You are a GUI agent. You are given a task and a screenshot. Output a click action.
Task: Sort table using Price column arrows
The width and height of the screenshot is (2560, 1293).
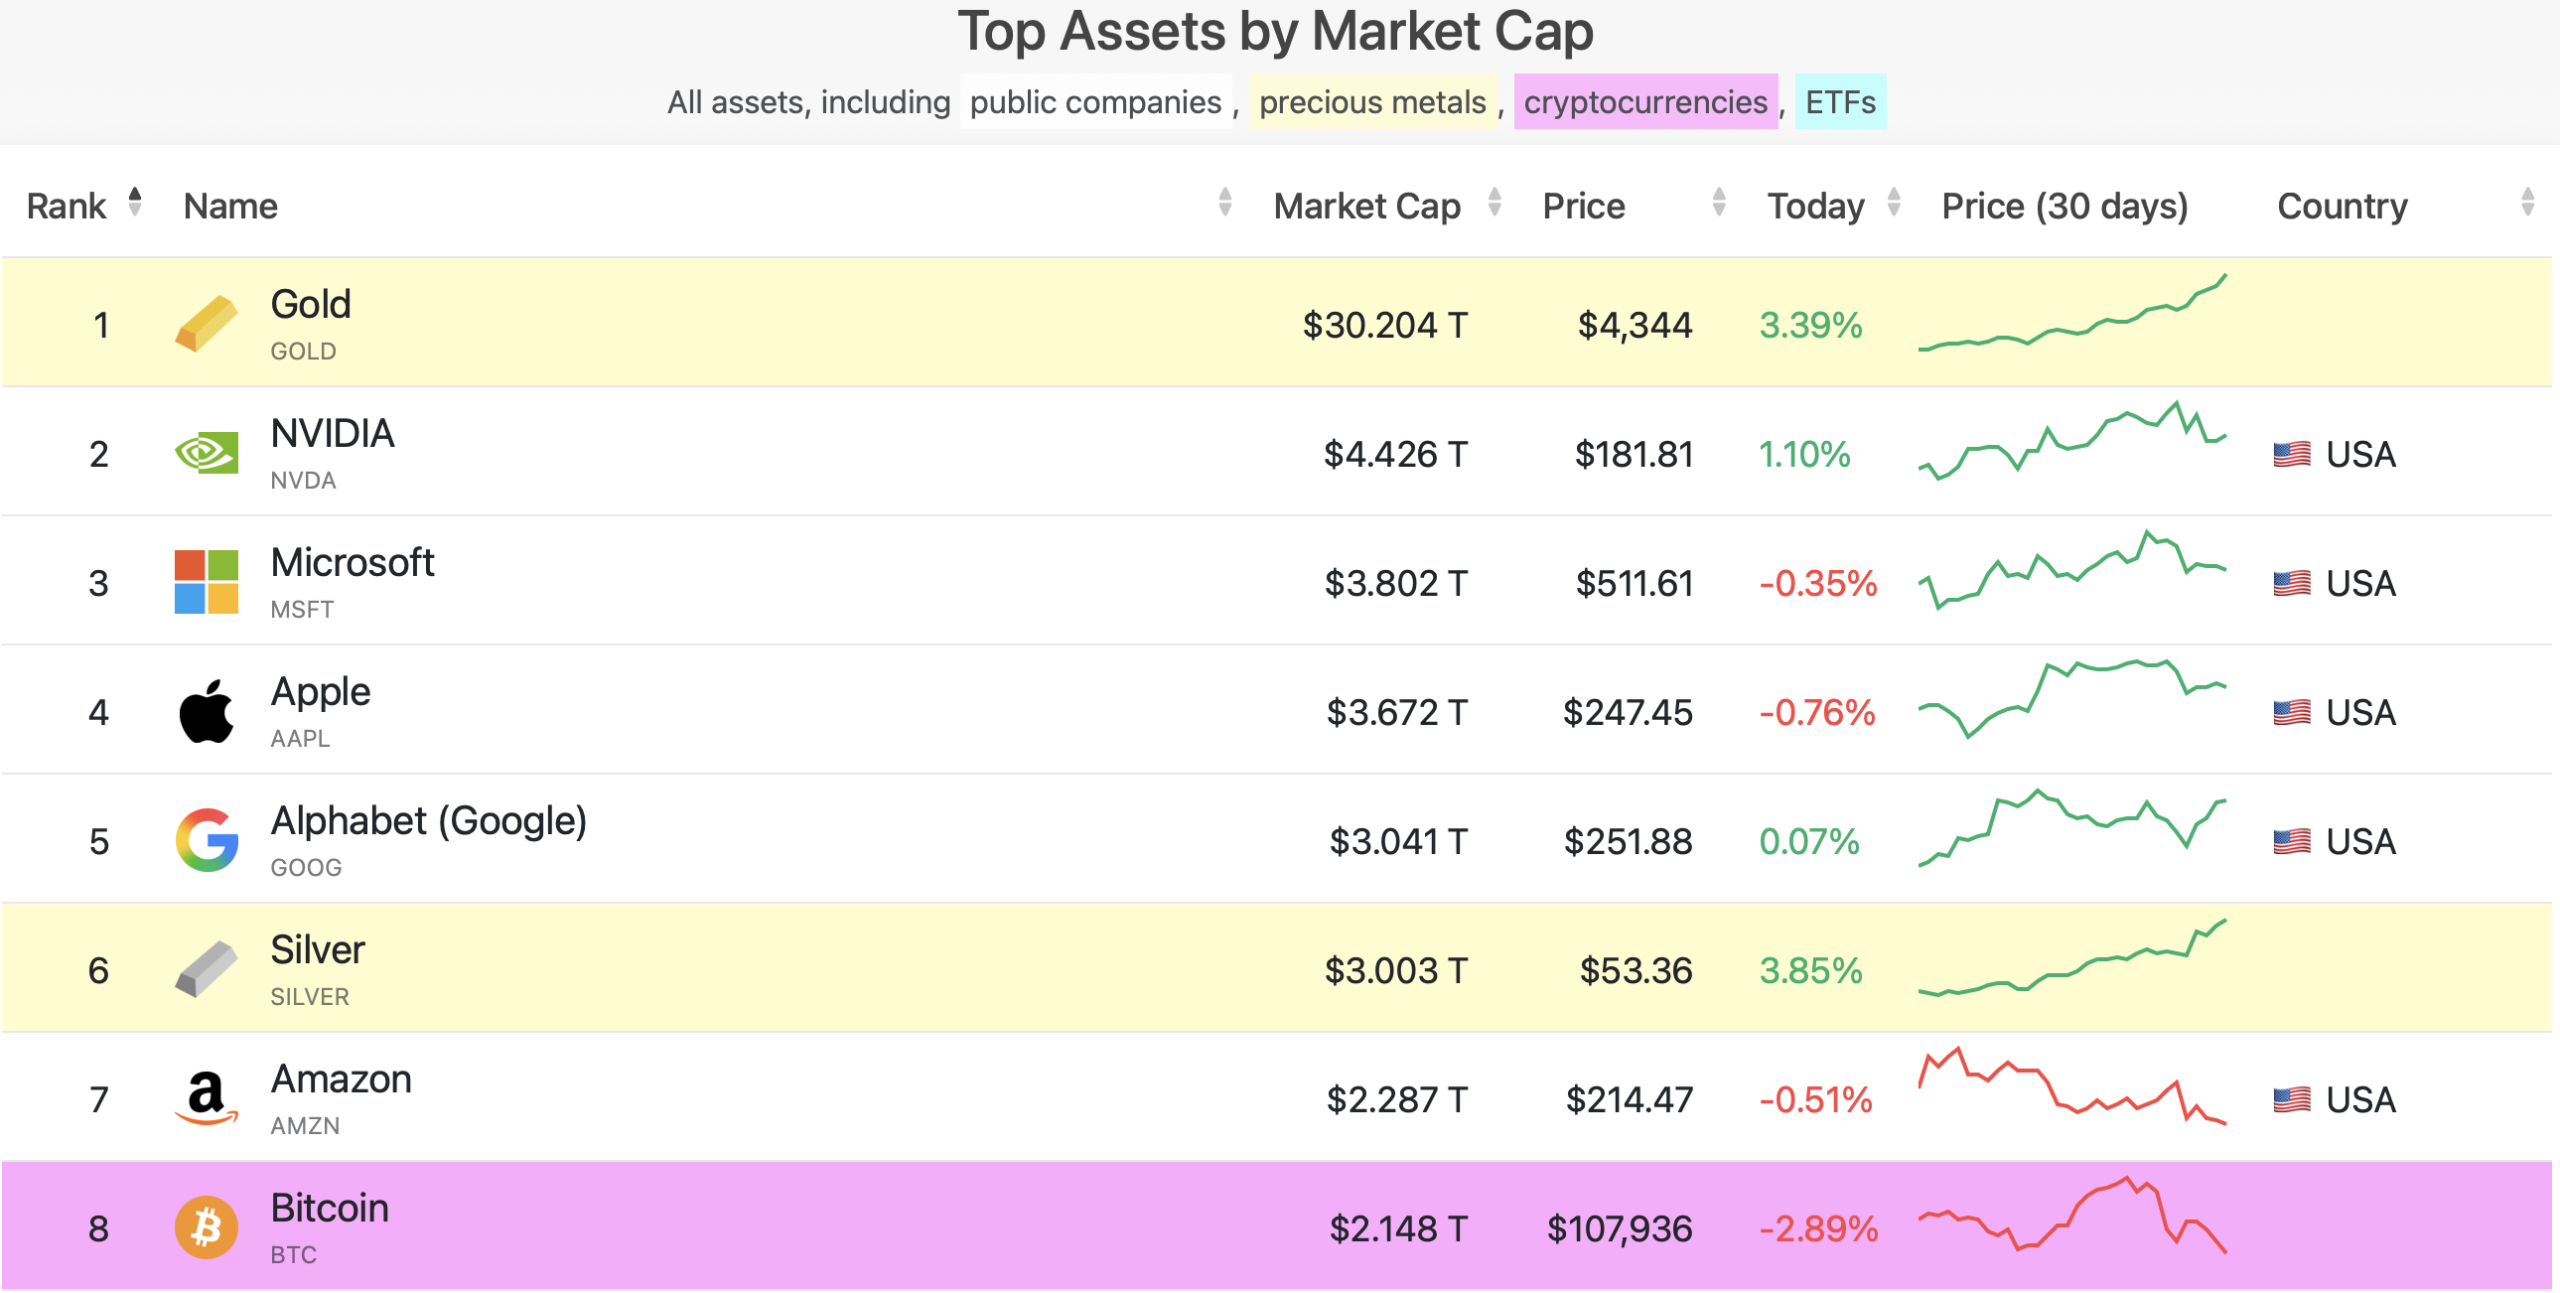1719,203
